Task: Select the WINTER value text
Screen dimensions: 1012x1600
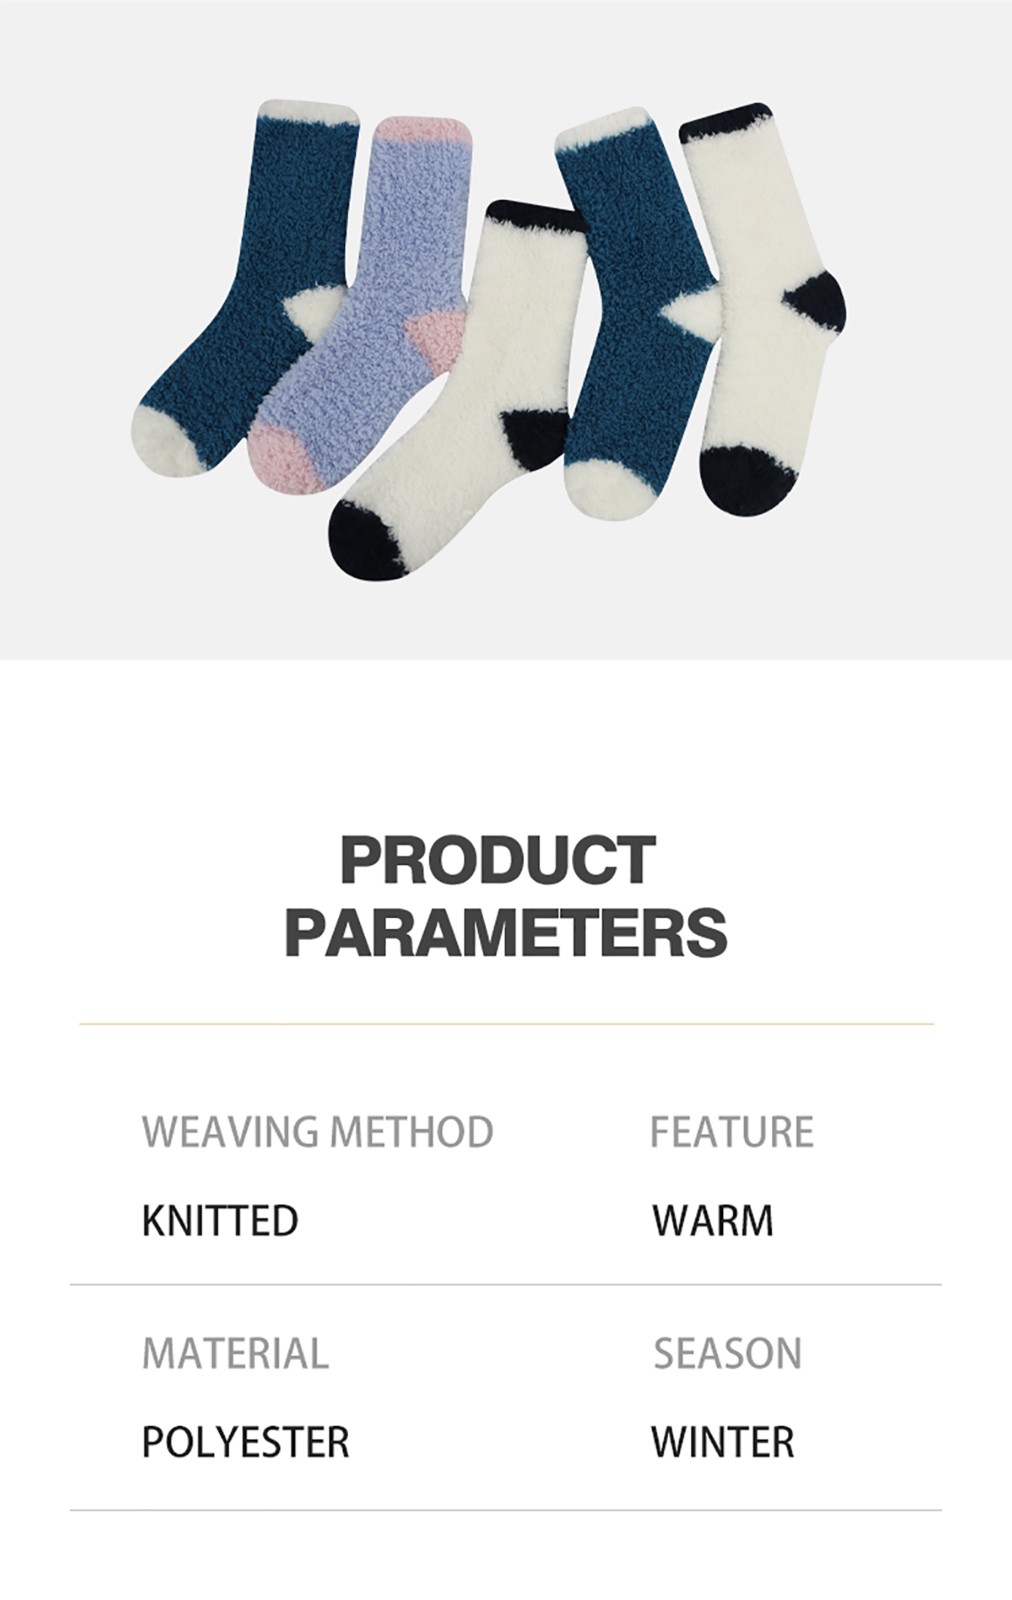Action: 723,1442
